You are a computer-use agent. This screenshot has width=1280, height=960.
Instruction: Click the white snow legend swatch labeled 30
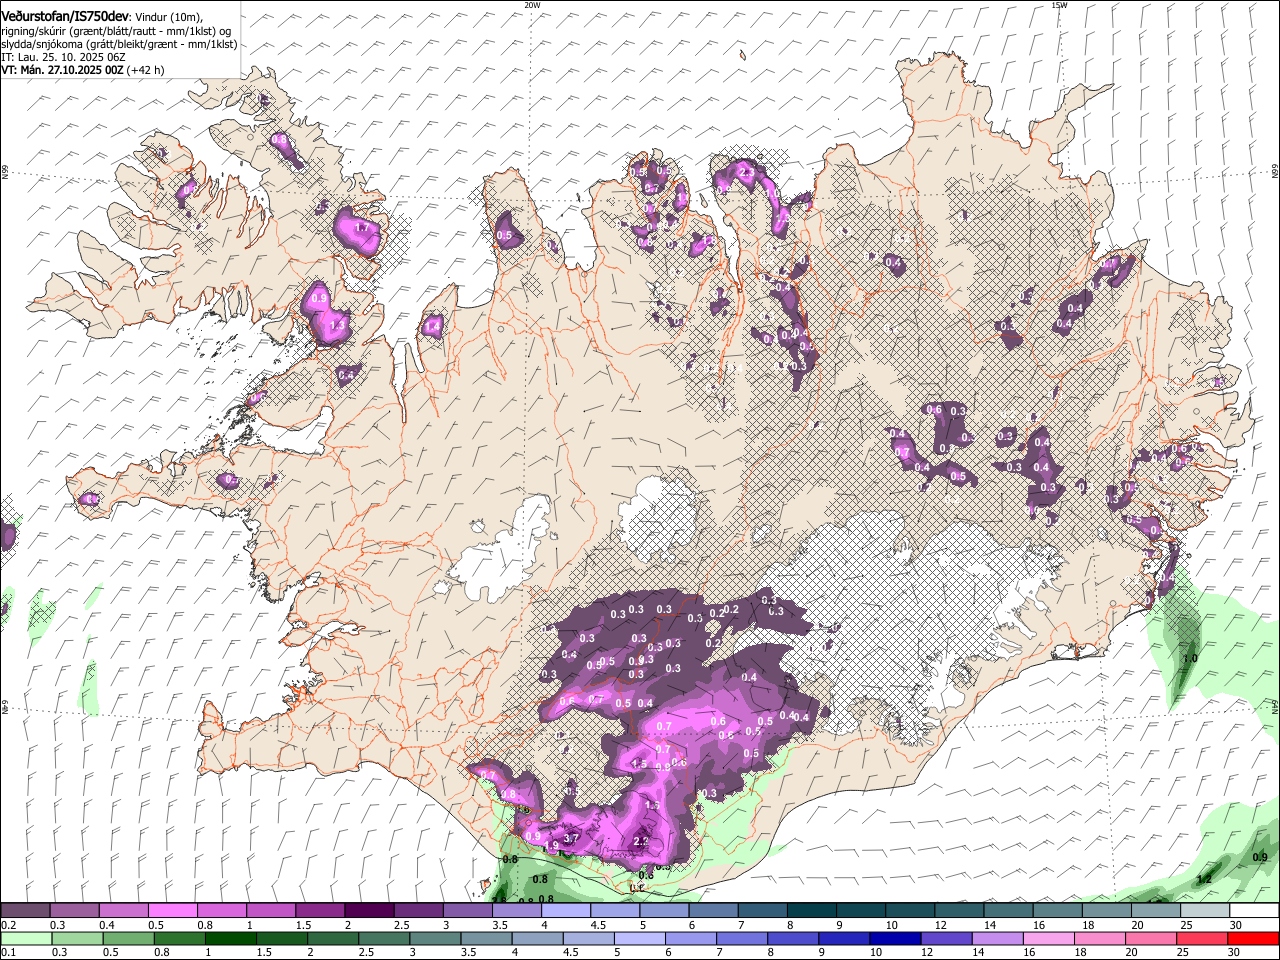tap(1253, 911)
